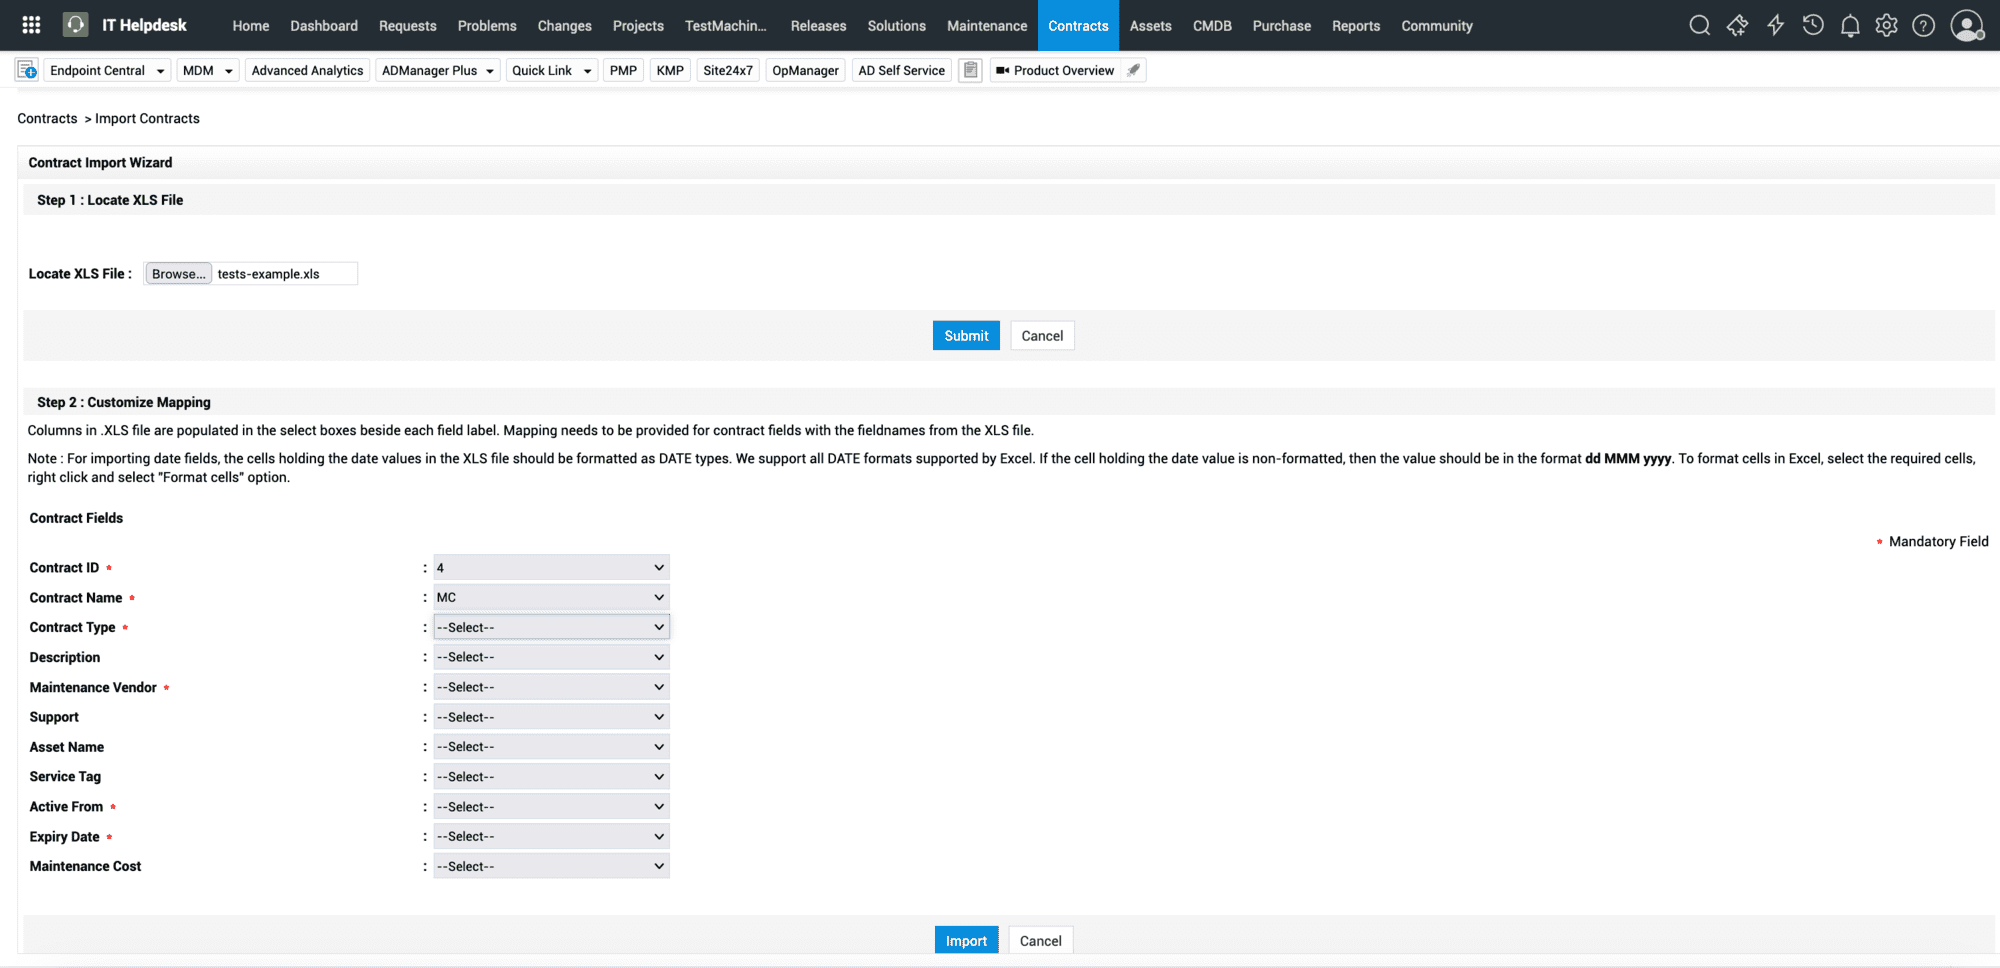Open the Description mapping dropdown
2000x968 pixels.
[x=551, y=657]
